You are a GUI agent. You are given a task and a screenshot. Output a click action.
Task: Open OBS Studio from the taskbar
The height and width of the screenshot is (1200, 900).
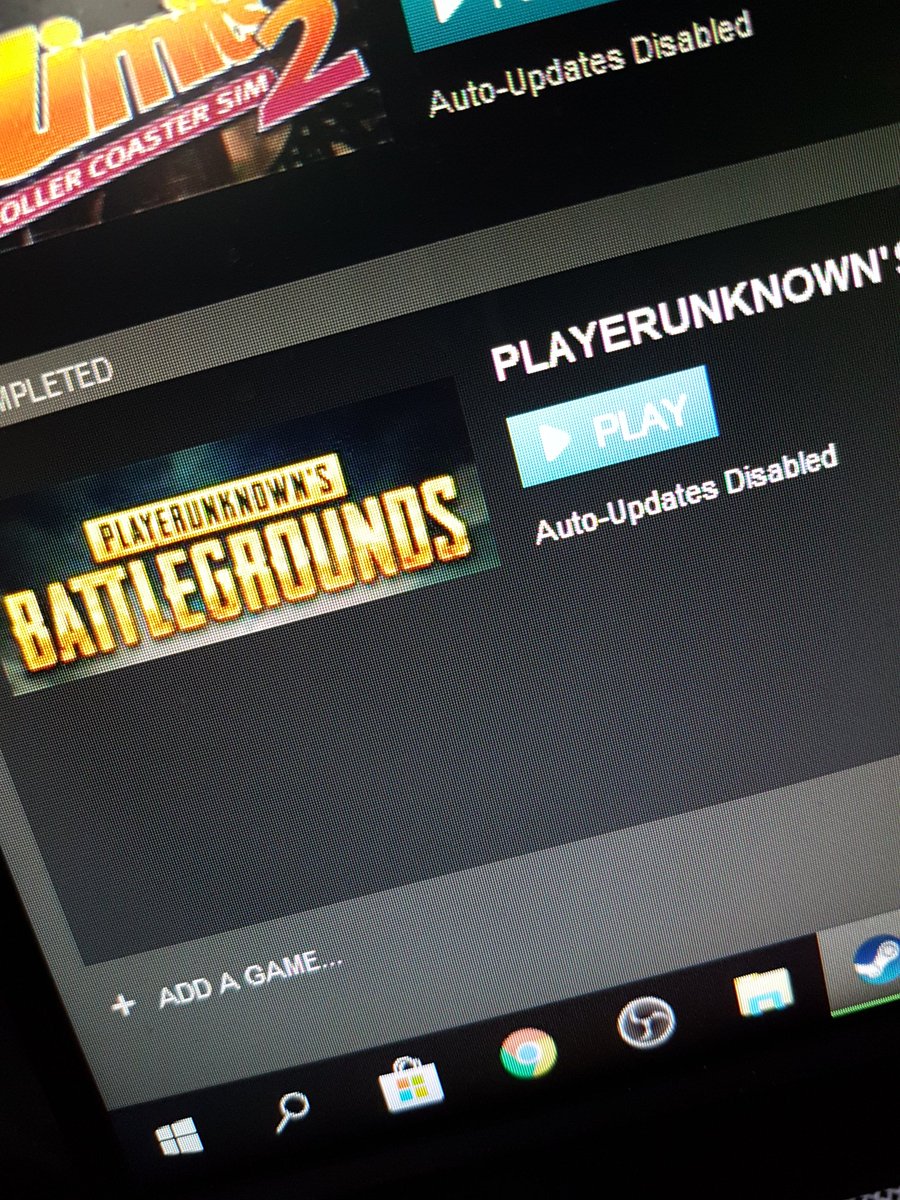click(646, 1021)
